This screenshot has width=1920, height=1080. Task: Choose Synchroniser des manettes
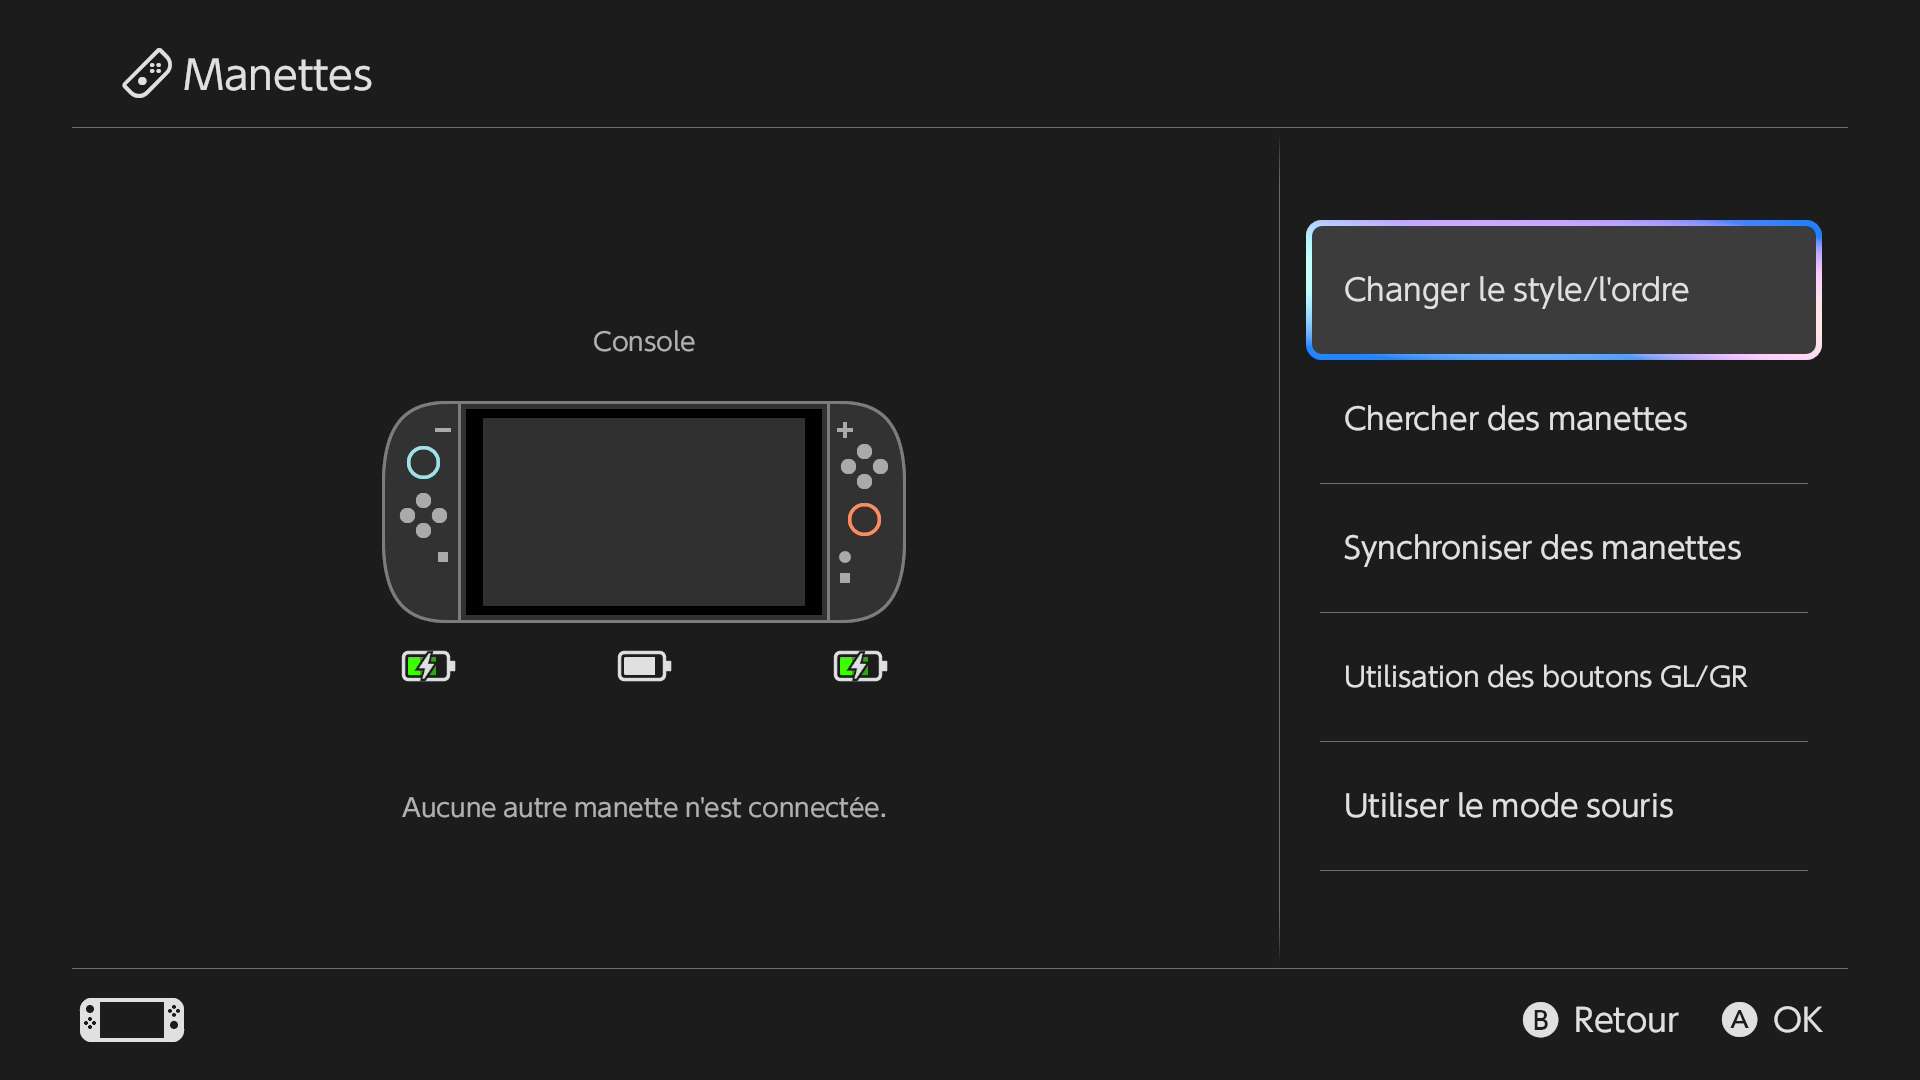(1563, 548)
